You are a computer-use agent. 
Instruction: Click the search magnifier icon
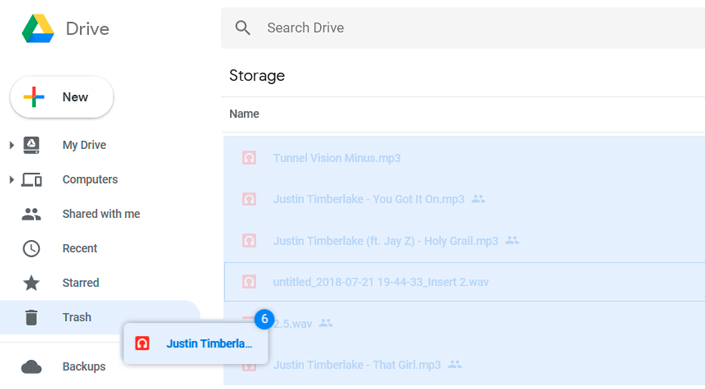tap(243, 28)
